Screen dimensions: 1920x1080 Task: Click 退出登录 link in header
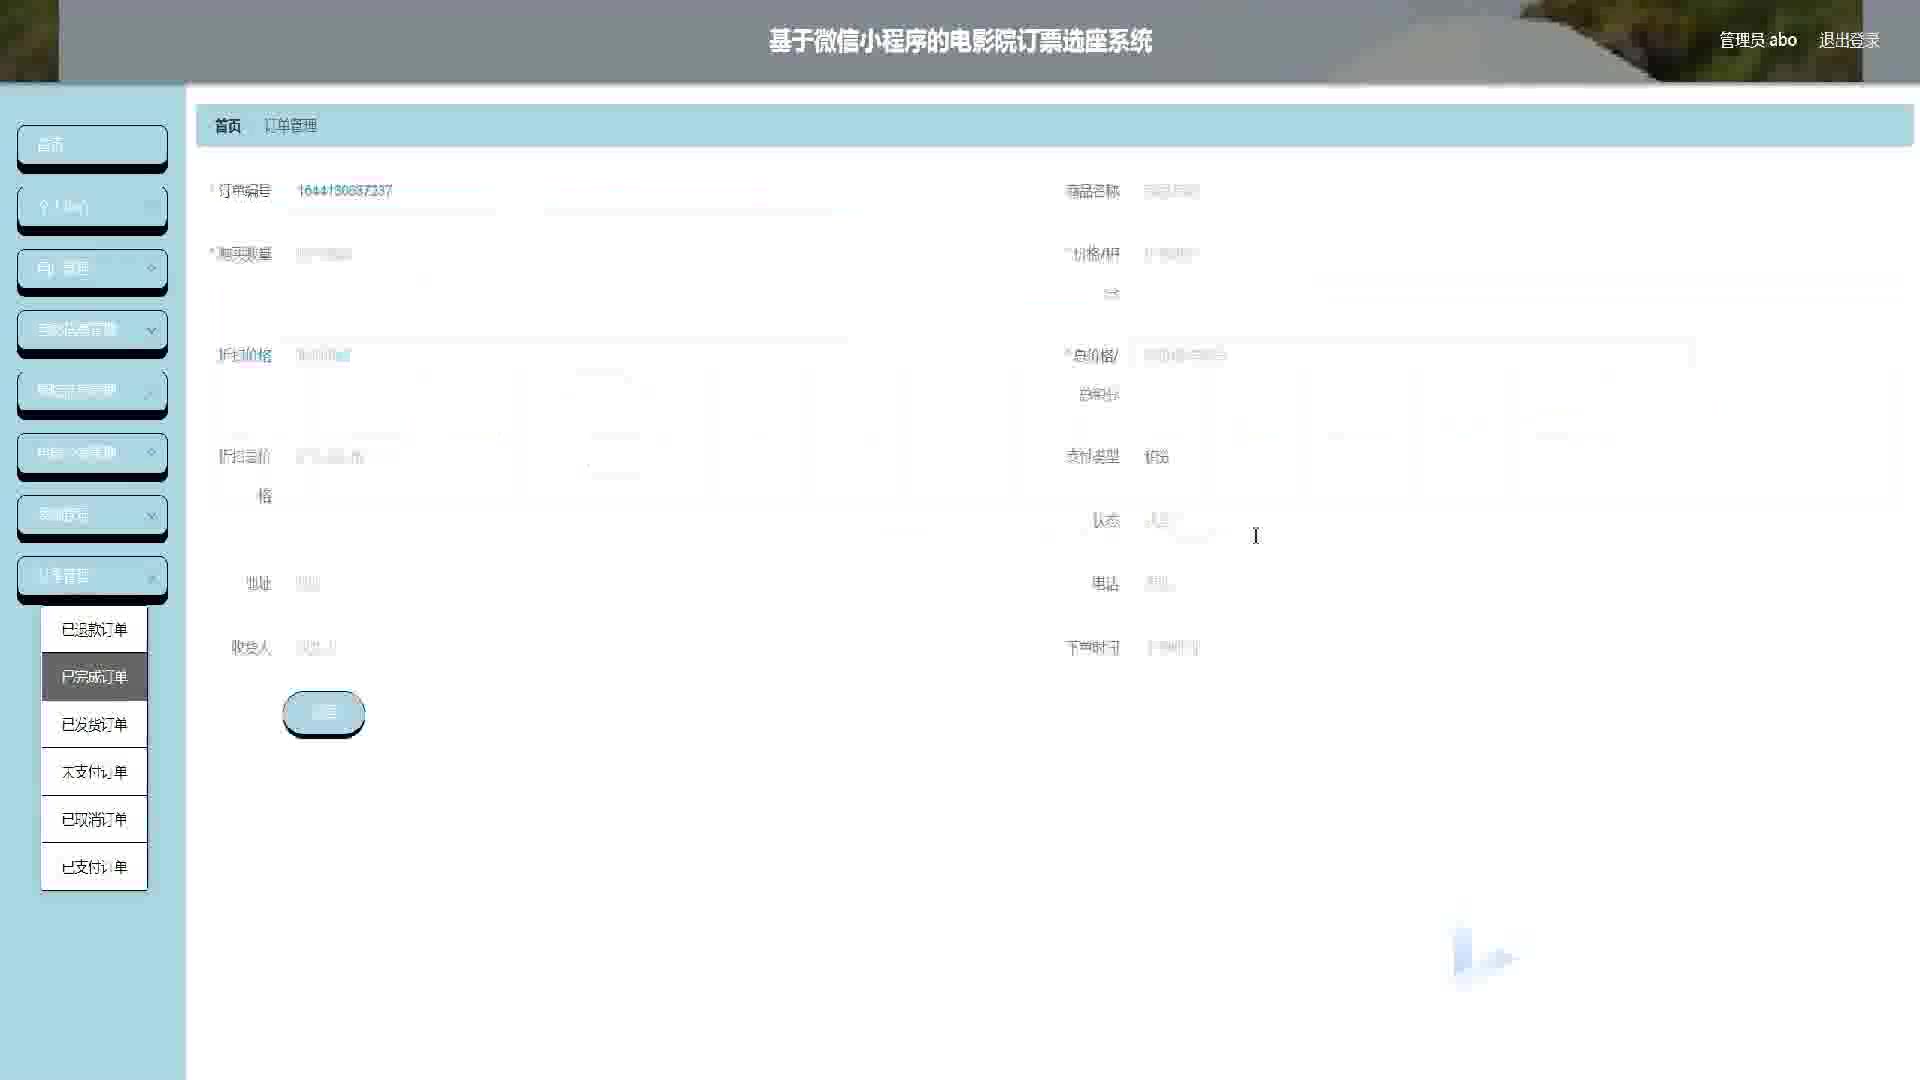[x=1848, y=40]
